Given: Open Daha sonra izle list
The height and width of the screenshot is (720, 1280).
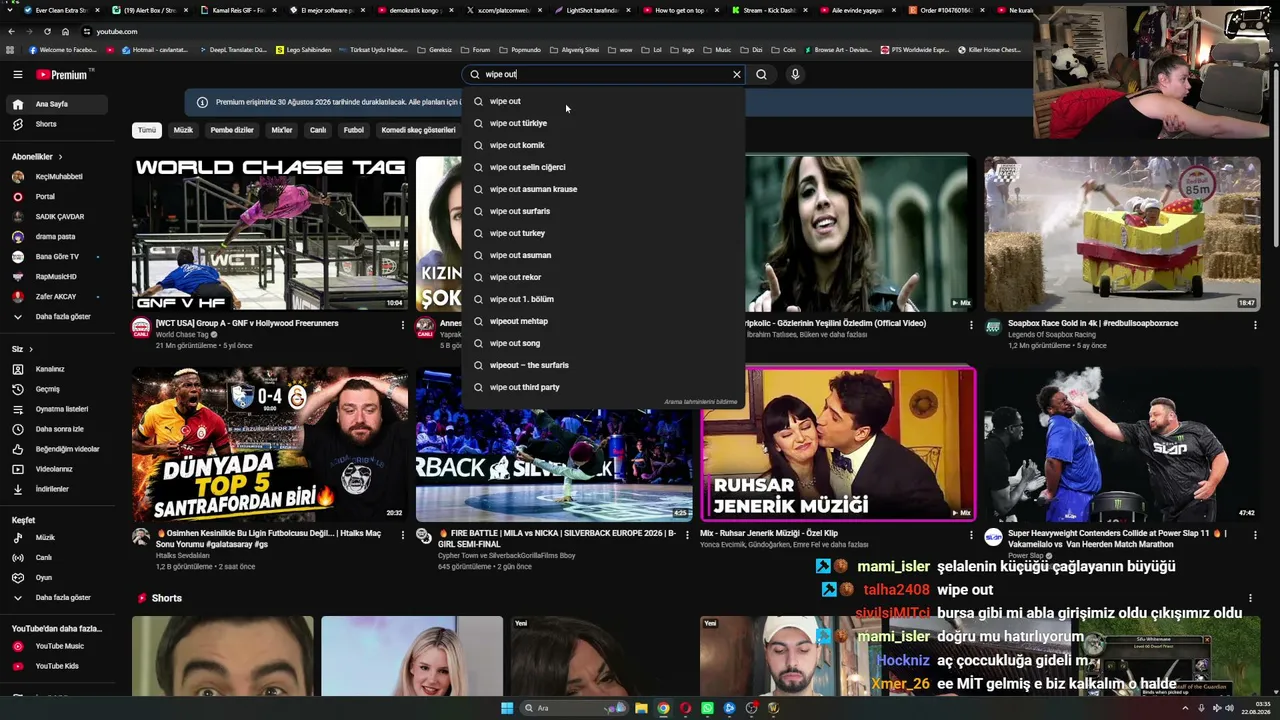Looking at the screenshot, I should pos(56,429).
